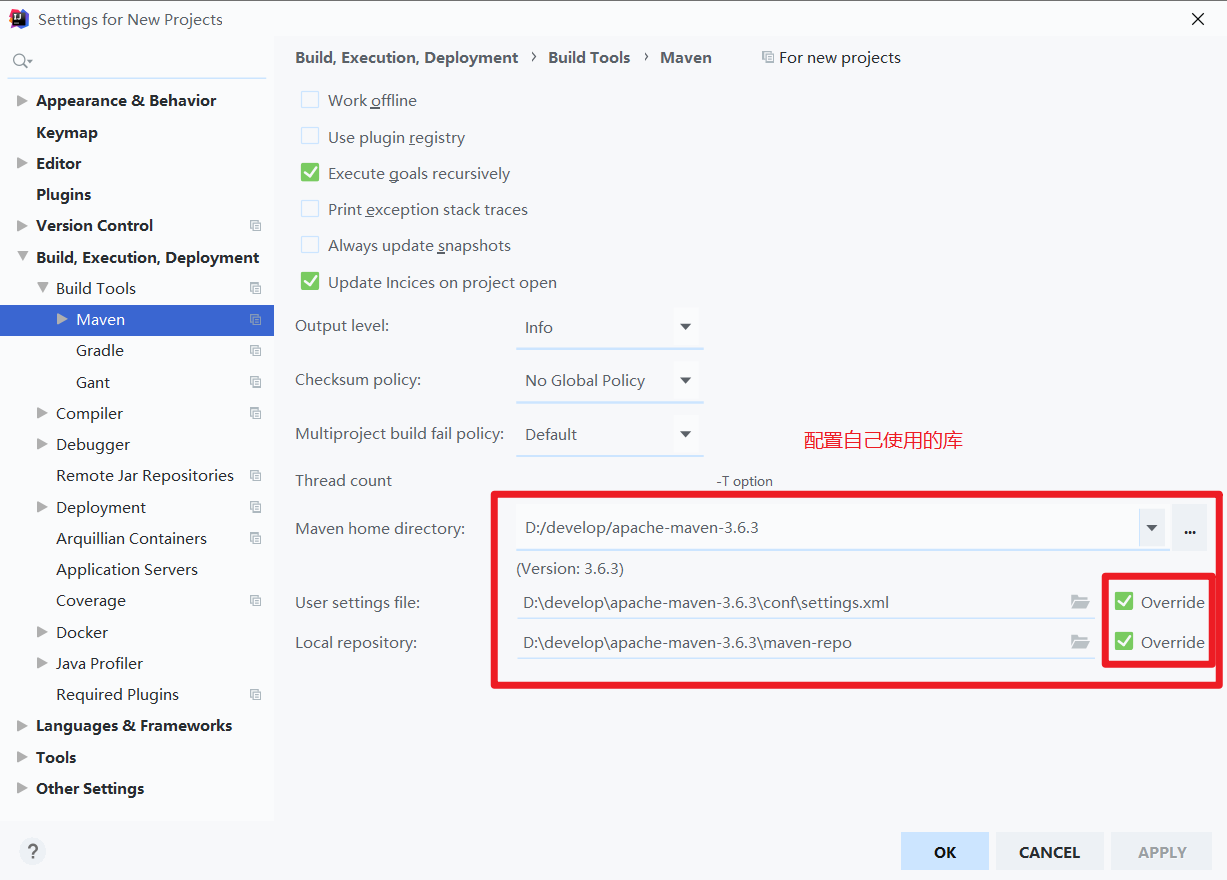Enable Use plugin registry checkbox
Viewport: 1227px width, 880px height.
click(310, 137)
